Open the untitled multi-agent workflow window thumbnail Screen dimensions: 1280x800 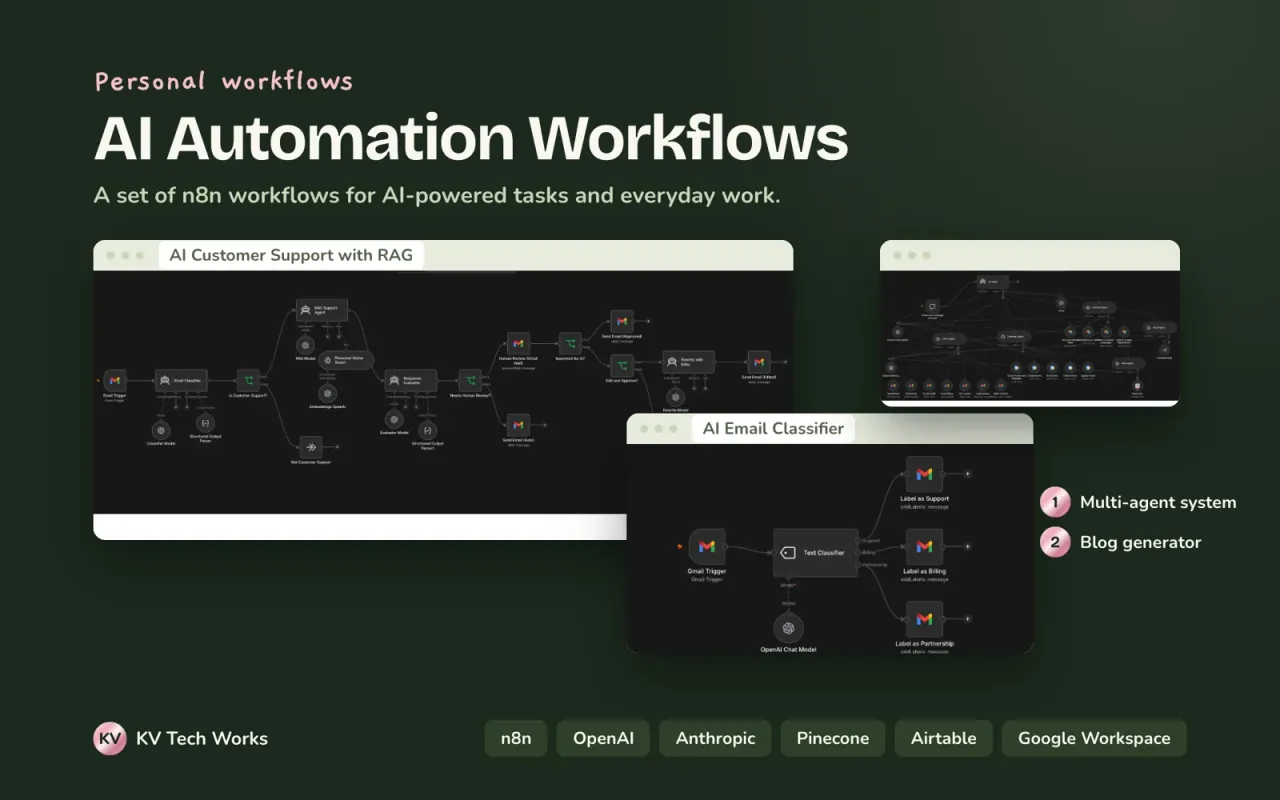(x=1030, y=323)
